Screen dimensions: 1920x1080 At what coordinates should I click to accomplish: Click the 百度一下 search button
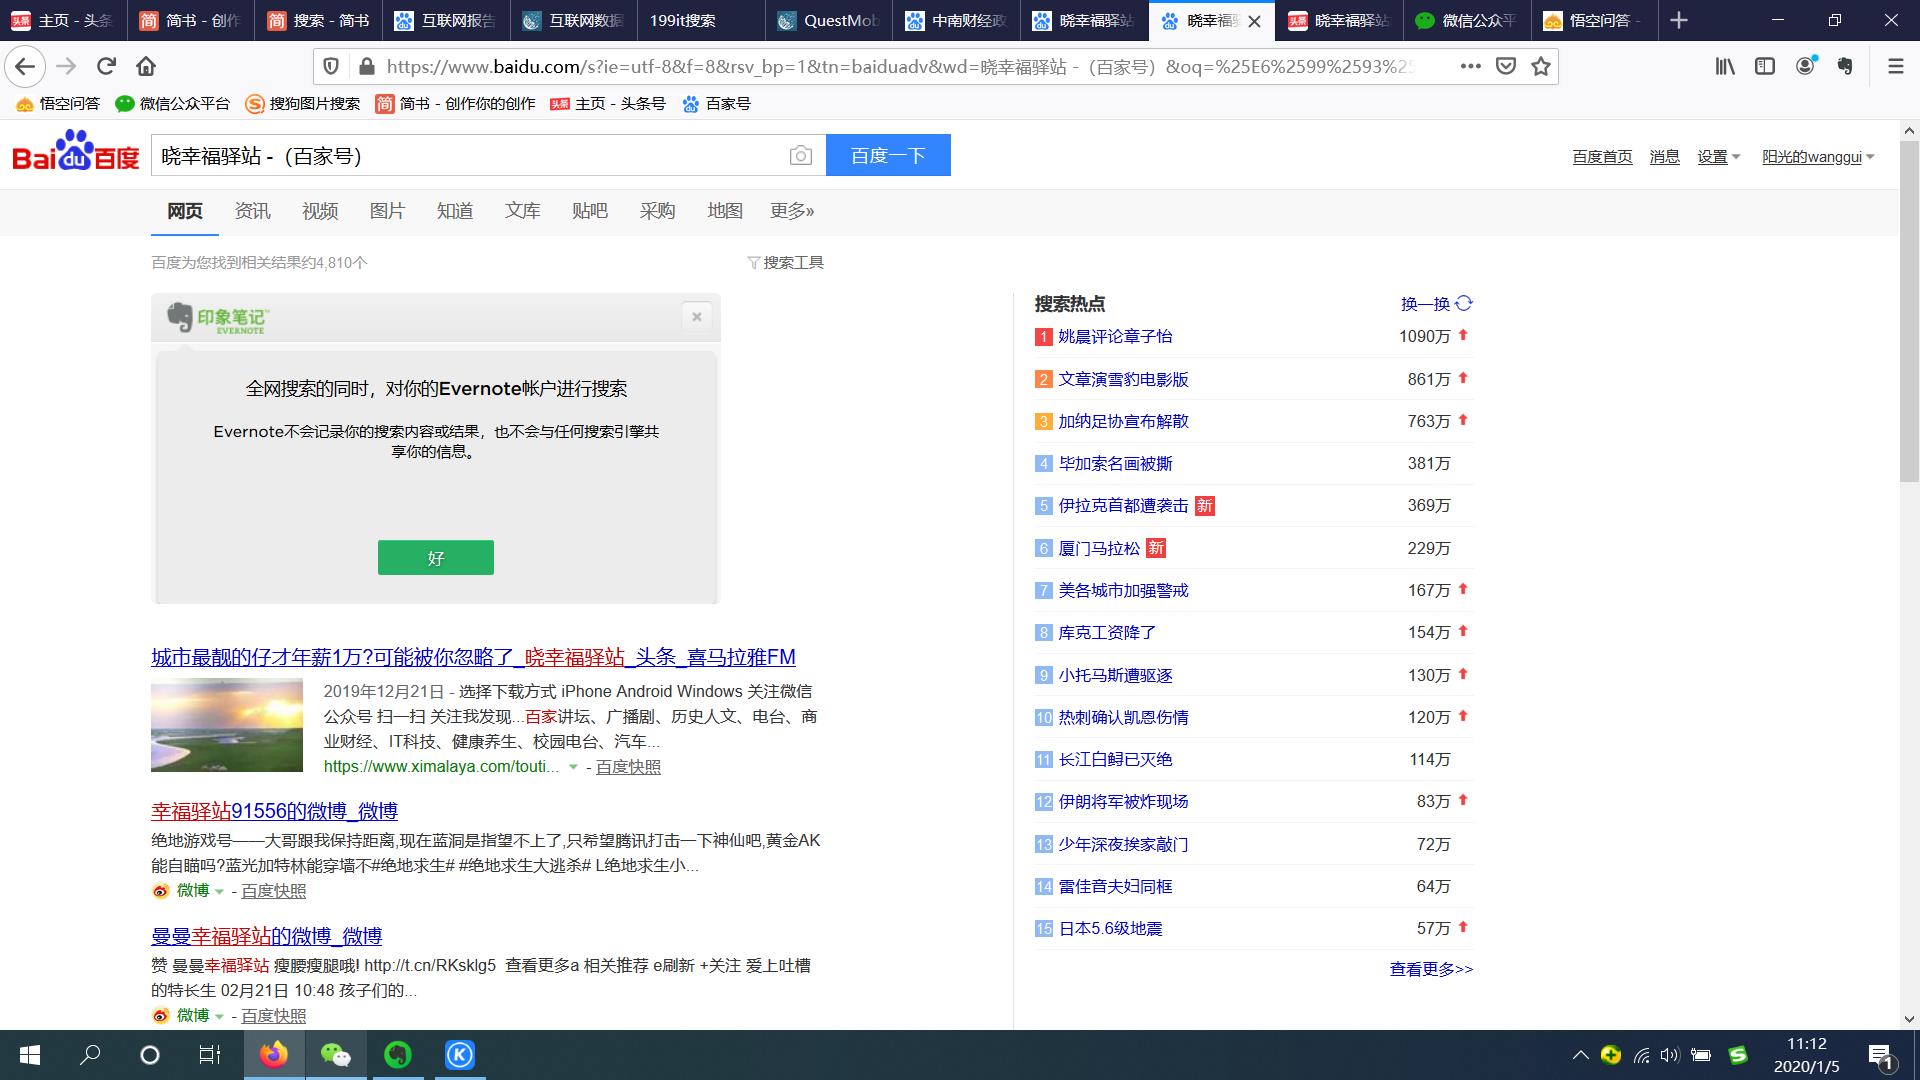pos(888,155)
